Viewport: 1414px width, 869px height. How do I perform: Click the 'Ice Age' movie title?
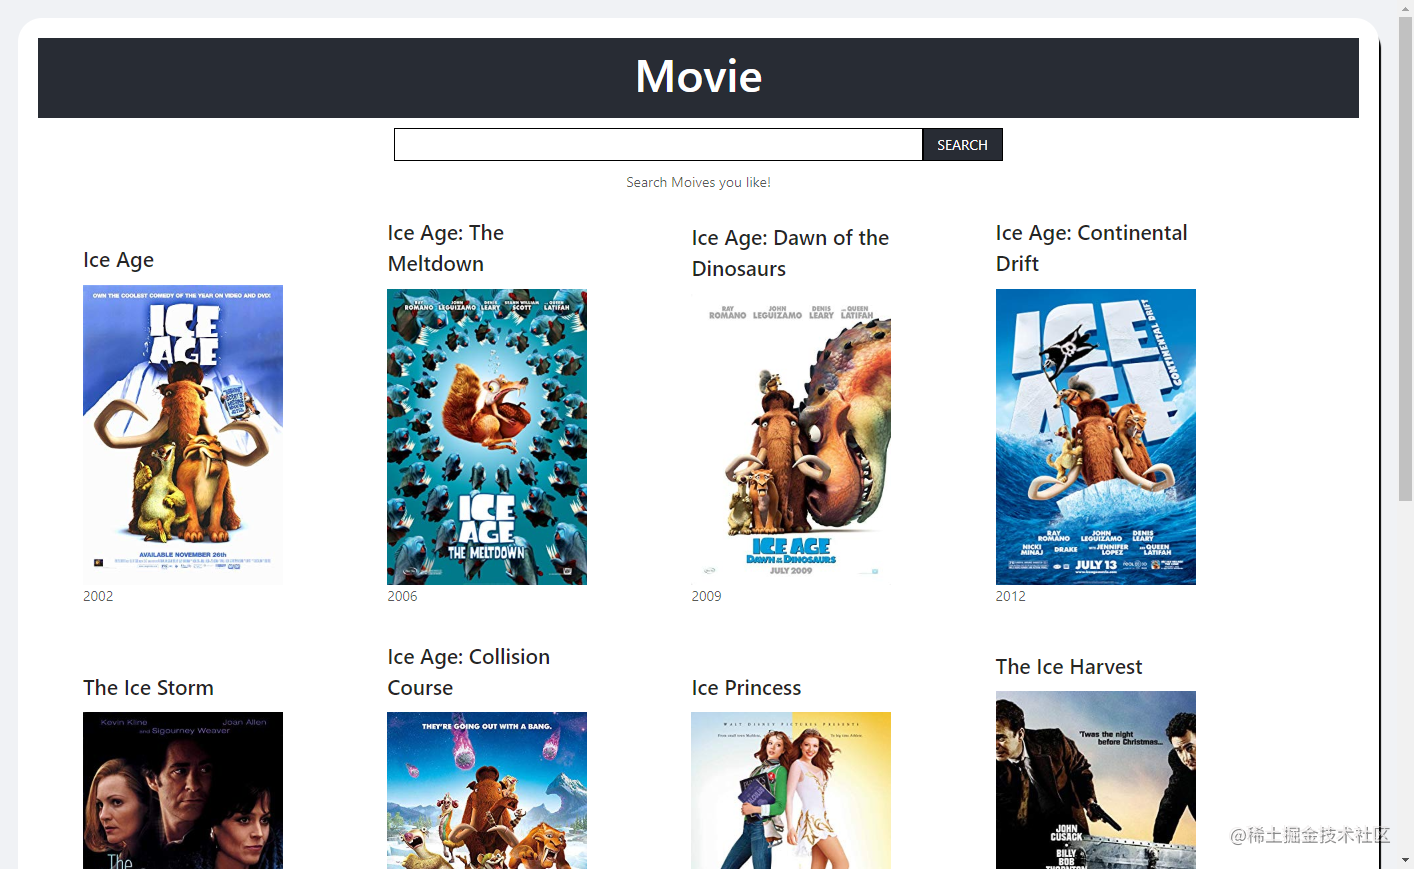pos(119,260)
